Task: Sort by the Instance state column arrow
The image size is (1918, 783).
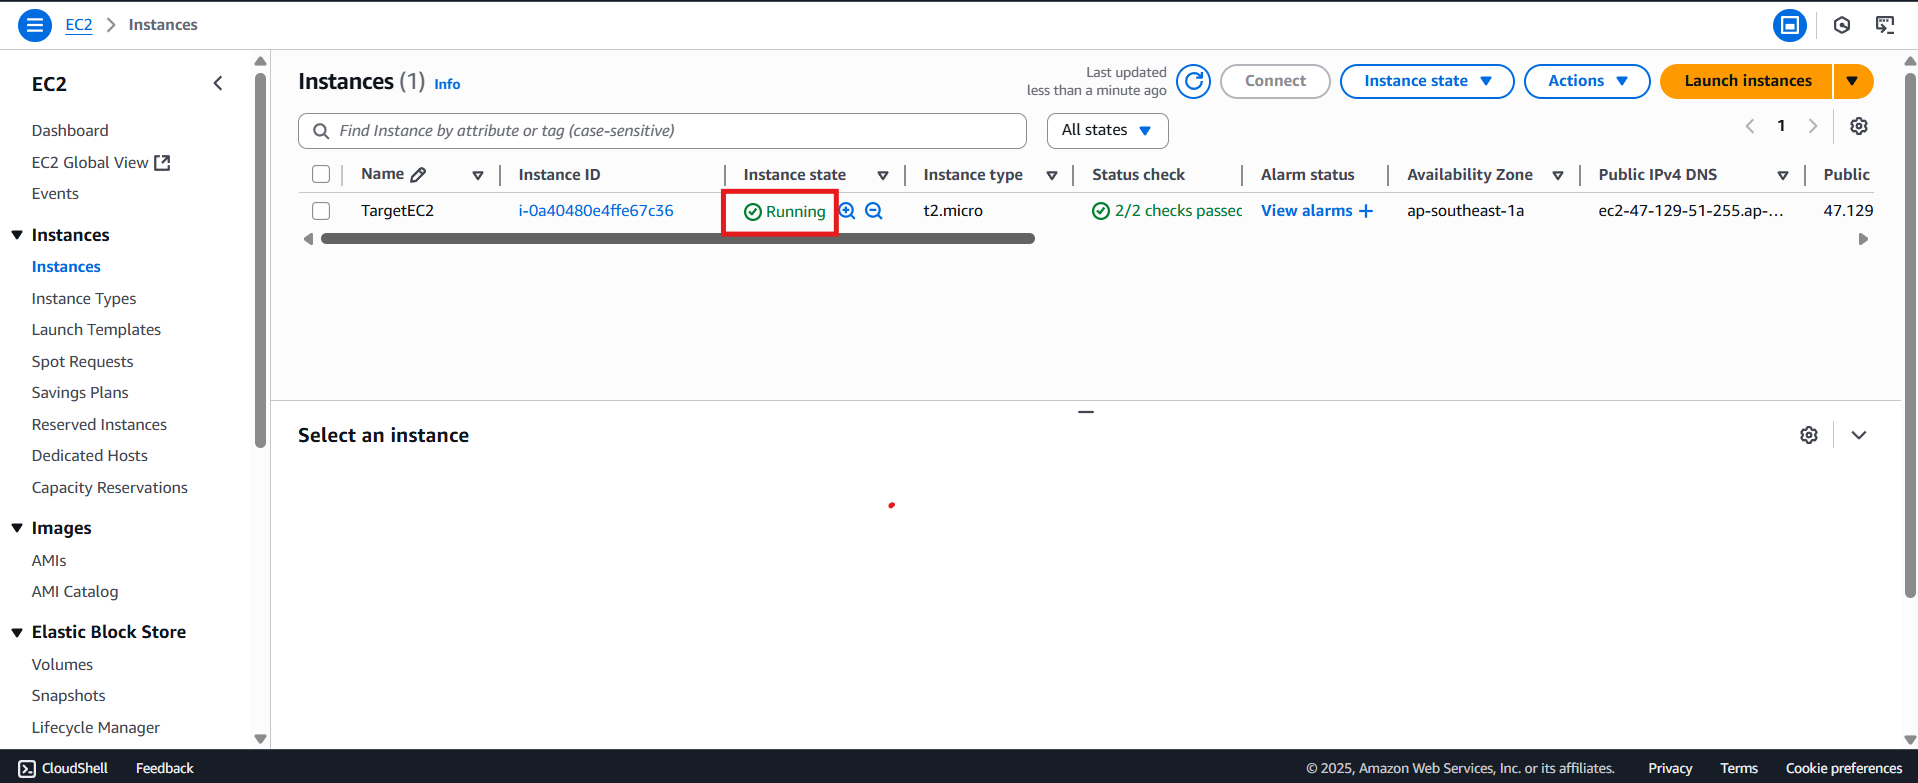Action: click(x=883, y=175)
